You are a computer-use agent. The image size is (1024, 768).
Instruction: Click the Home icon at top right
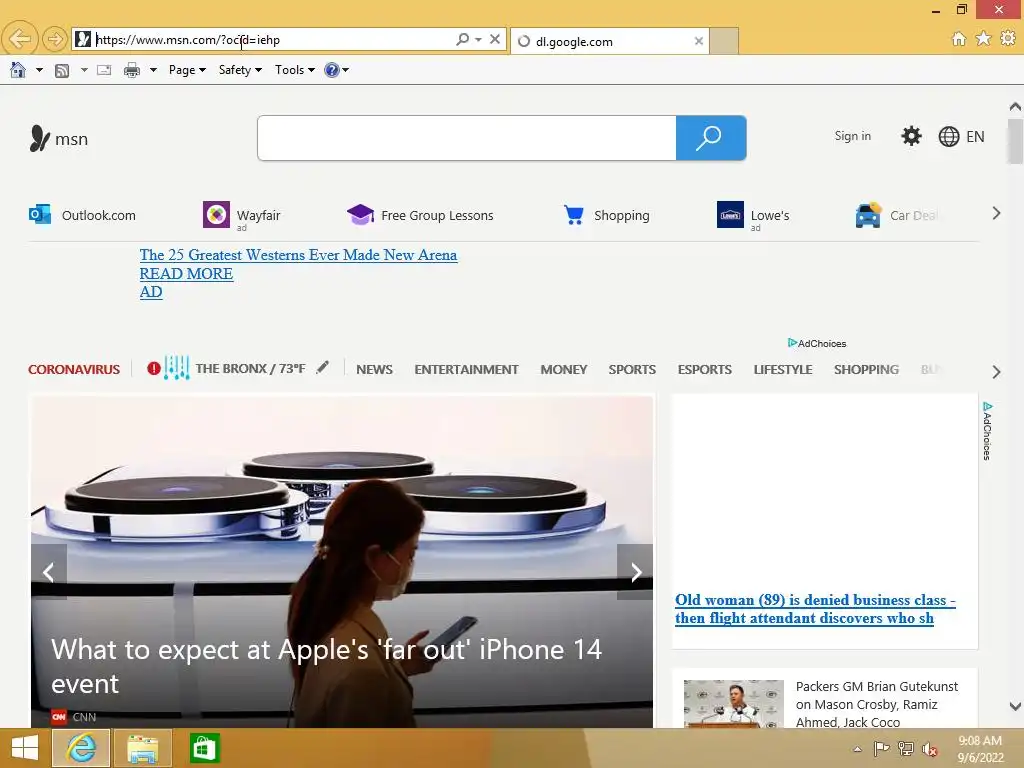(959, 39)
